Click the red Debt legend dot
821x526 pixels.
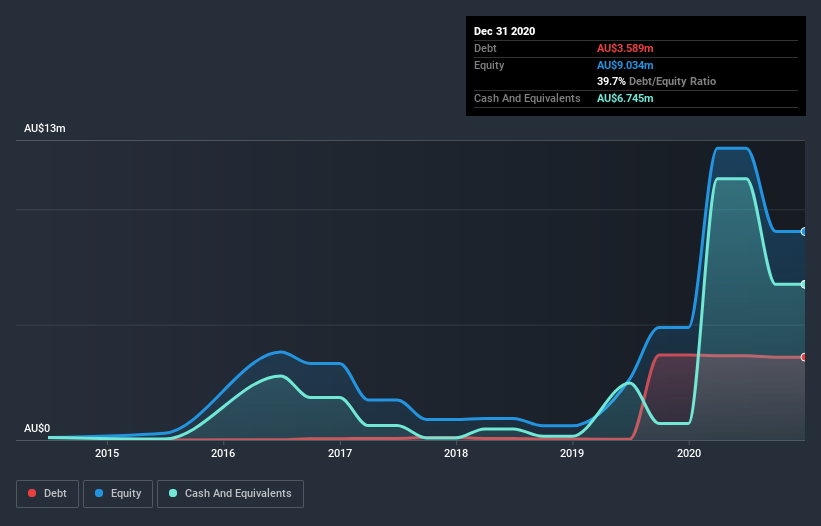pos(32,493)
